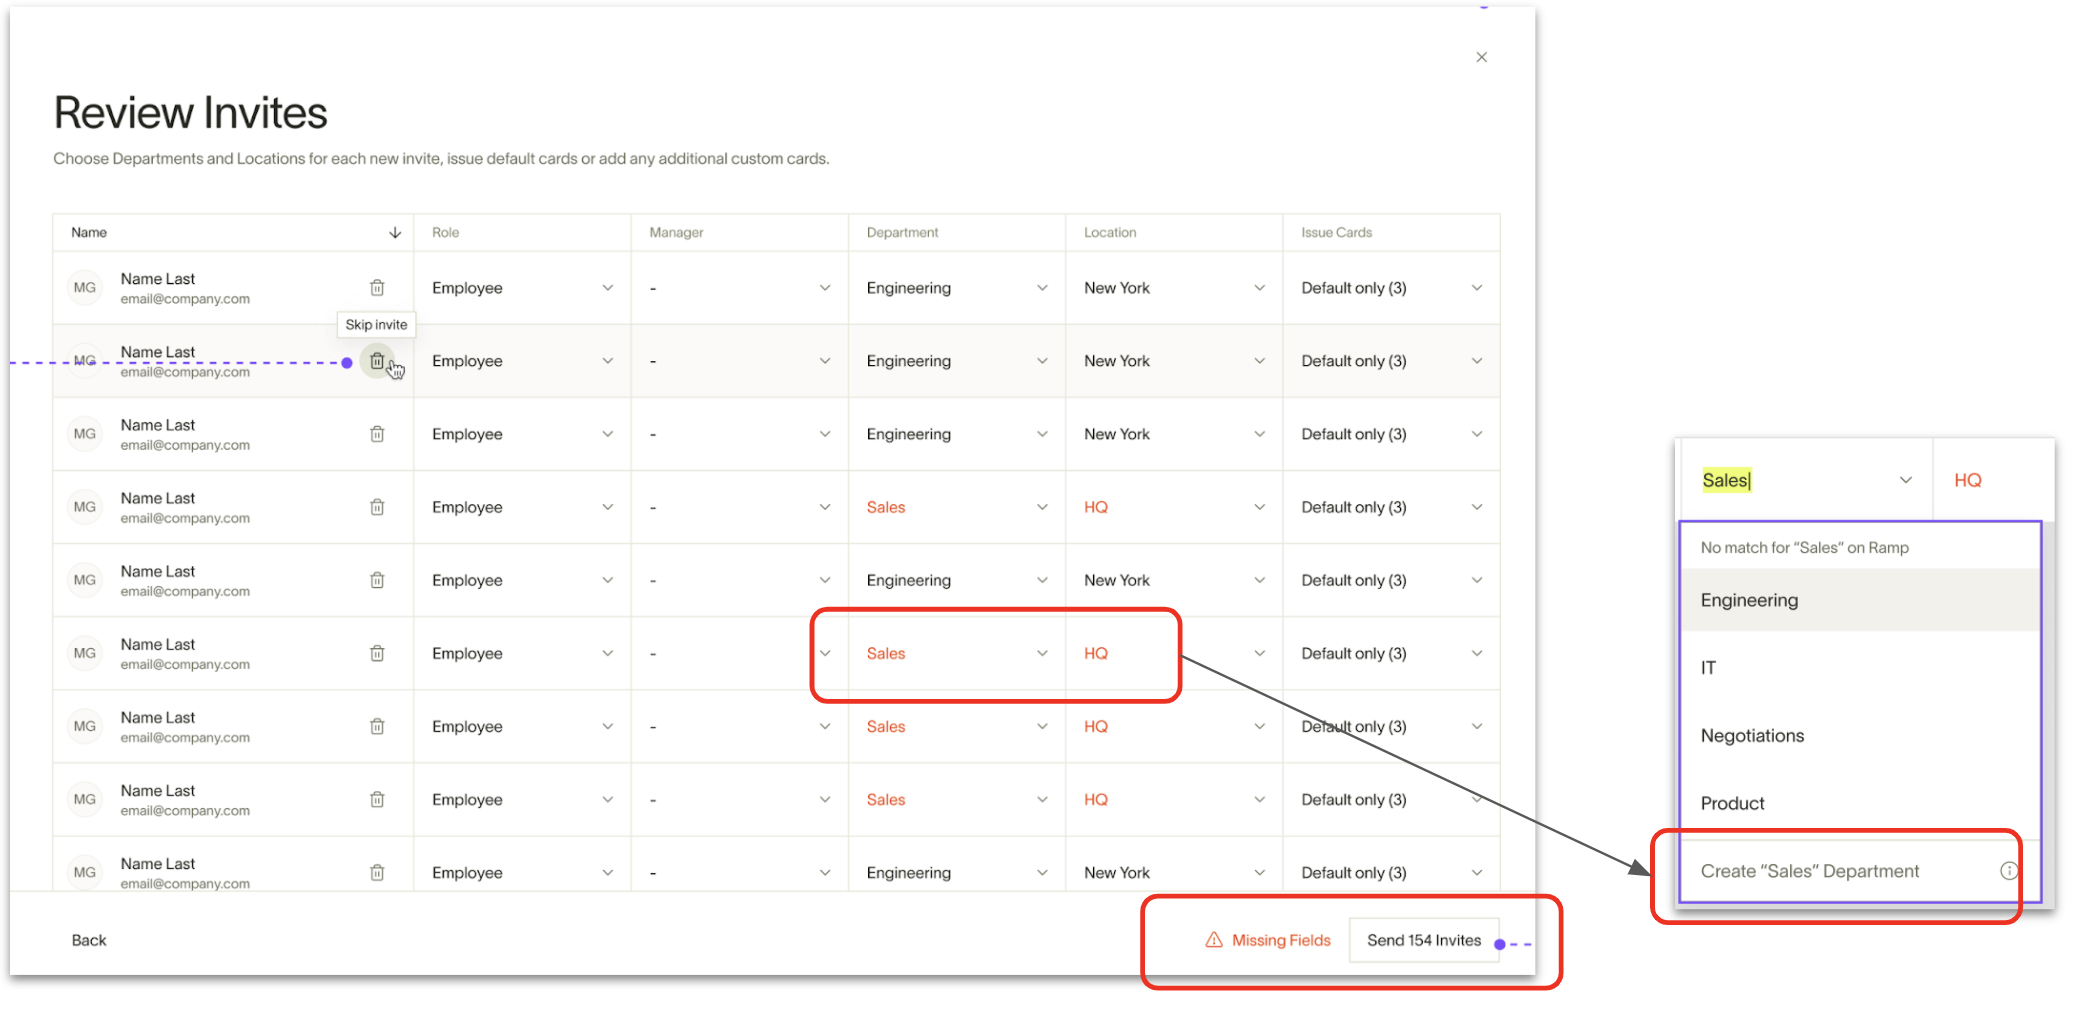Click the hovered Skip invite trash icon
This screenshot has width=2076, height=1012.
coord(377,361)
